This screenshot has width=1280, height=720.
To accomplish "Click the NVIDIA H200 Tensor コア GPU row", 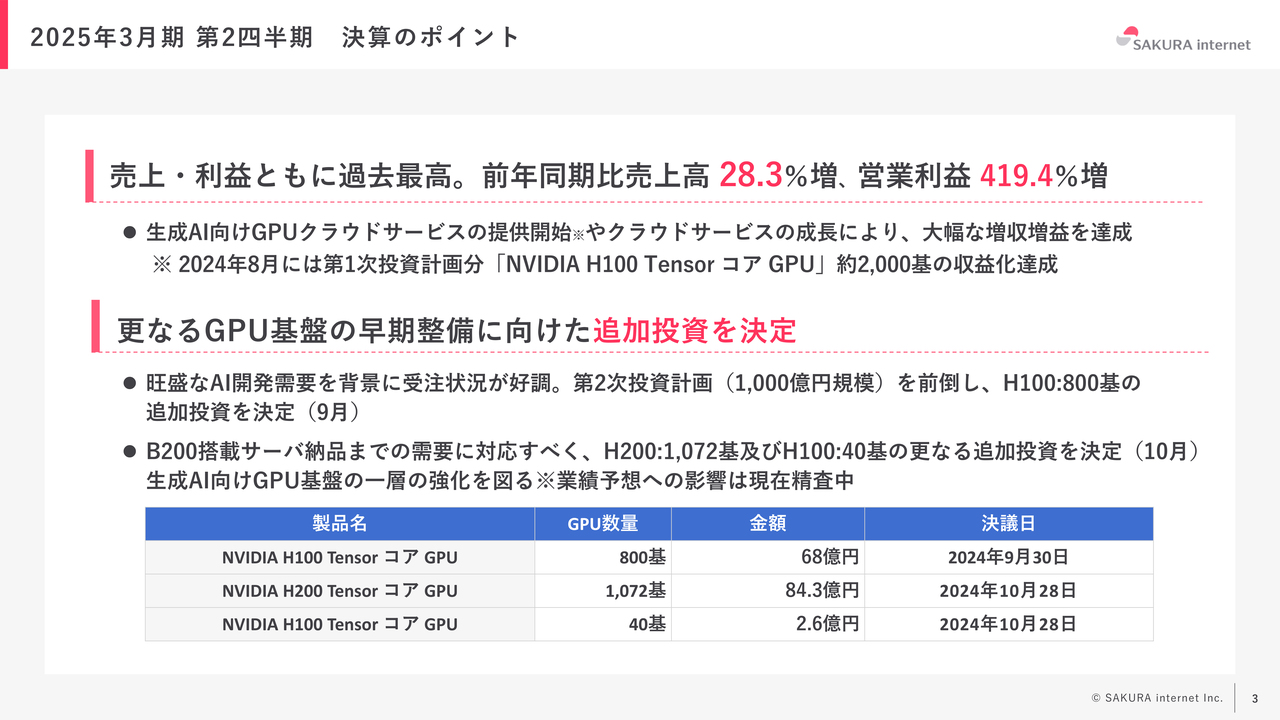I will click(339, 590).
